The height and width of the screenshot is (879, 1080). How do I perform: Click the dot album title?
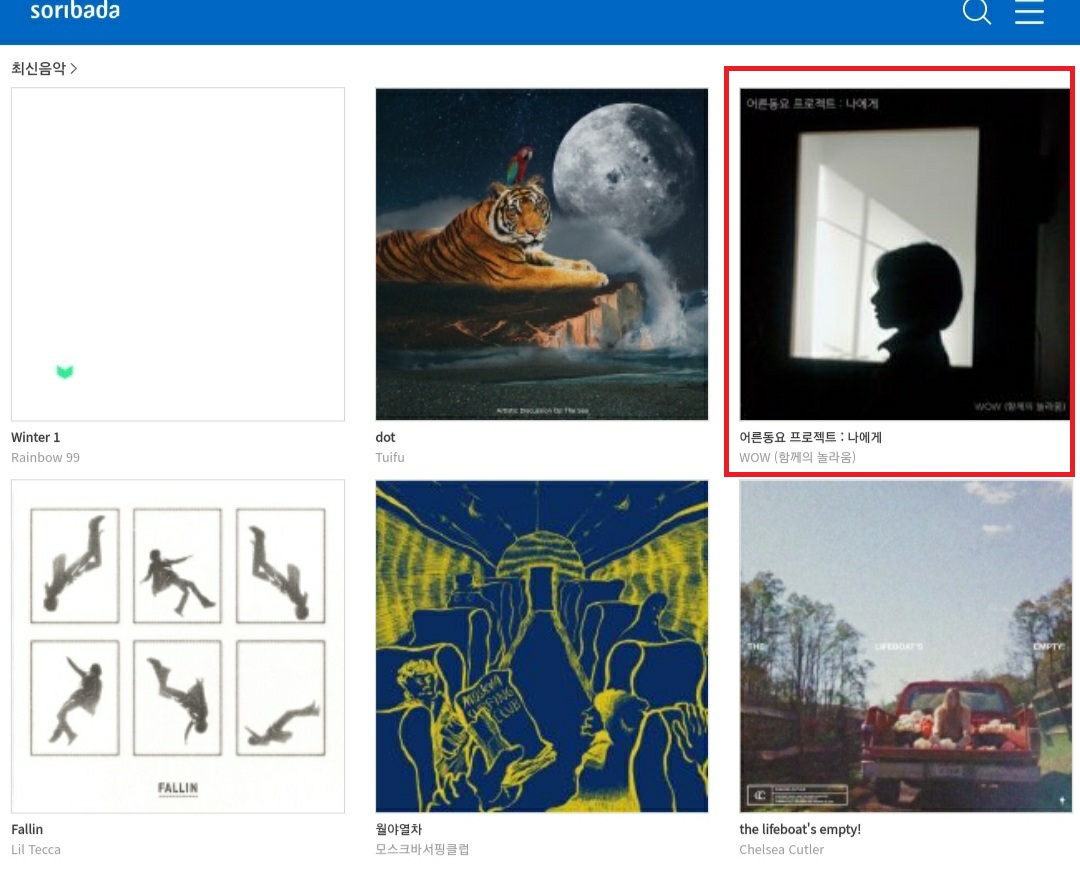click(385, 437)
